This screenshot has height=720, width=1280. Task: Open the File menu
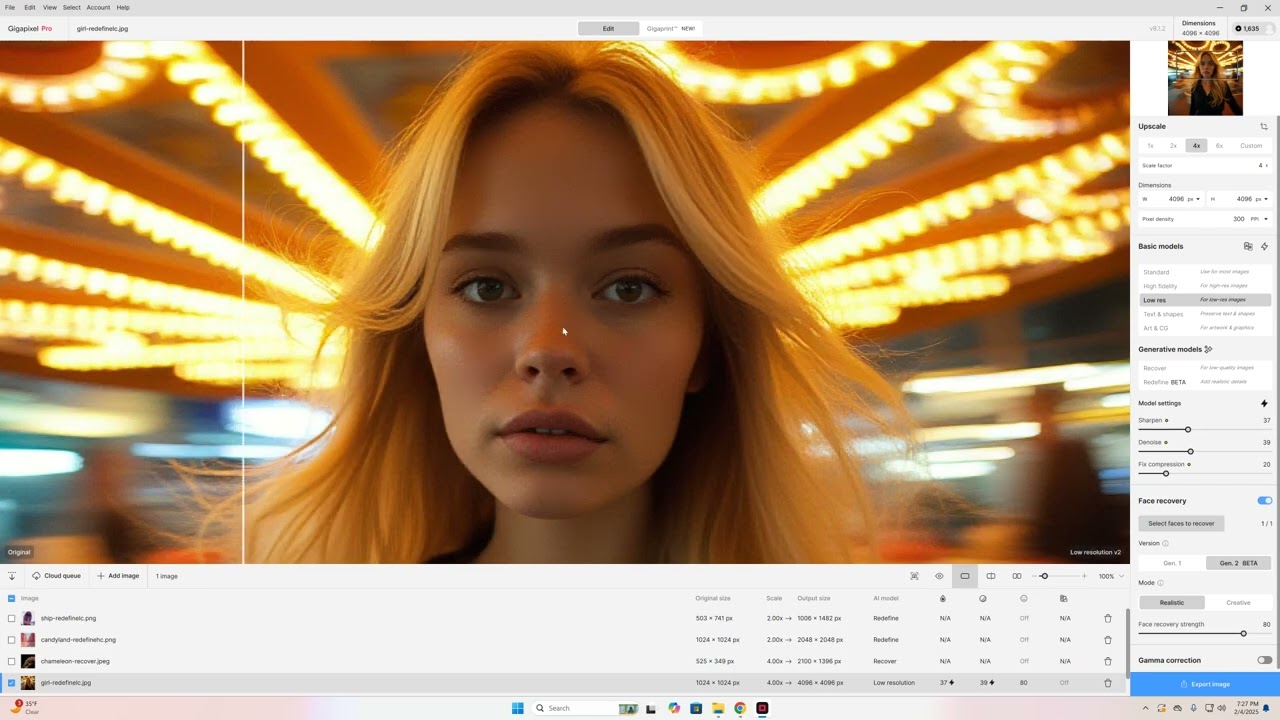pyautogui.click(x=10, y=7)
